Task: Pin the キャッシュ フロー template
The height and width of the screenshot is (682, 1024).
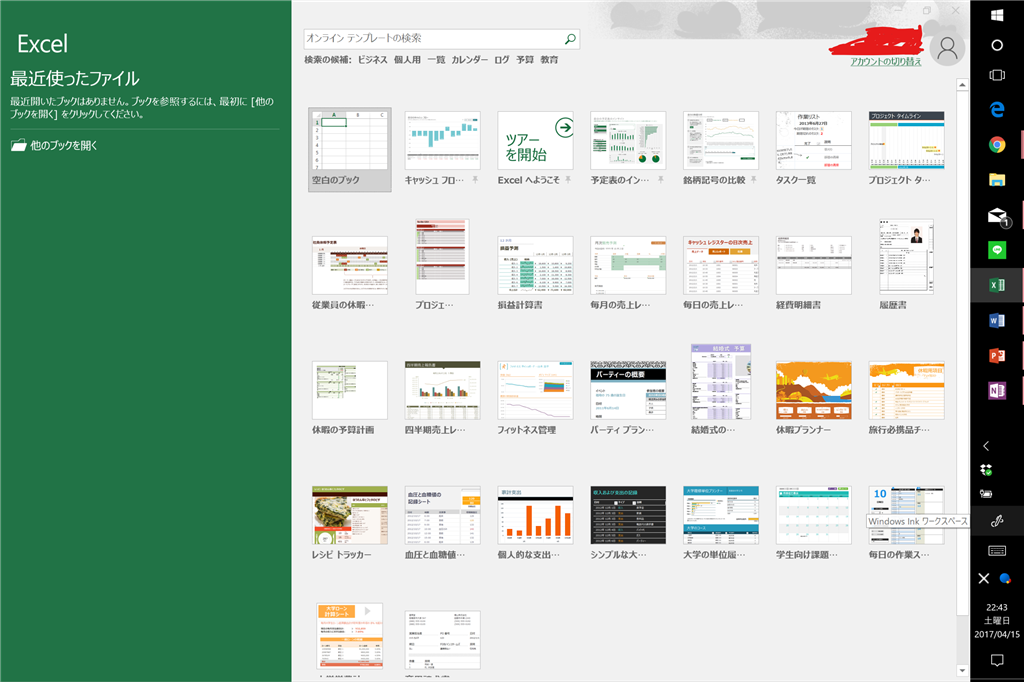Action: tap(475, 180)
